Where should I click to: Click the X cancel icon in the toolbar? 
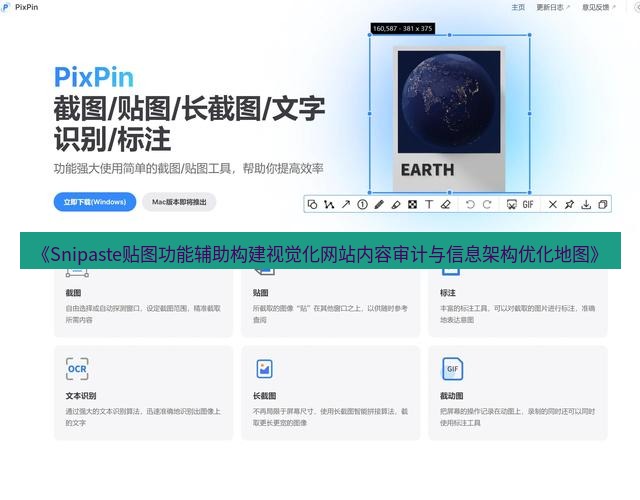(553, 204)
